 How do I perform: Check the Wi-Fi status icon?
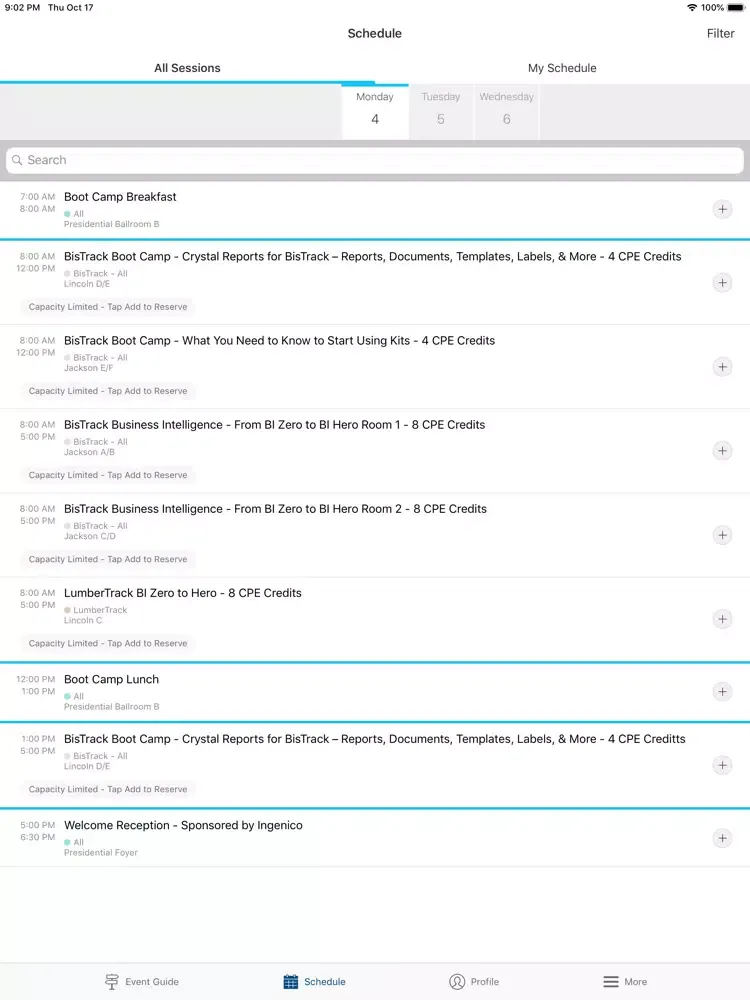692,8
